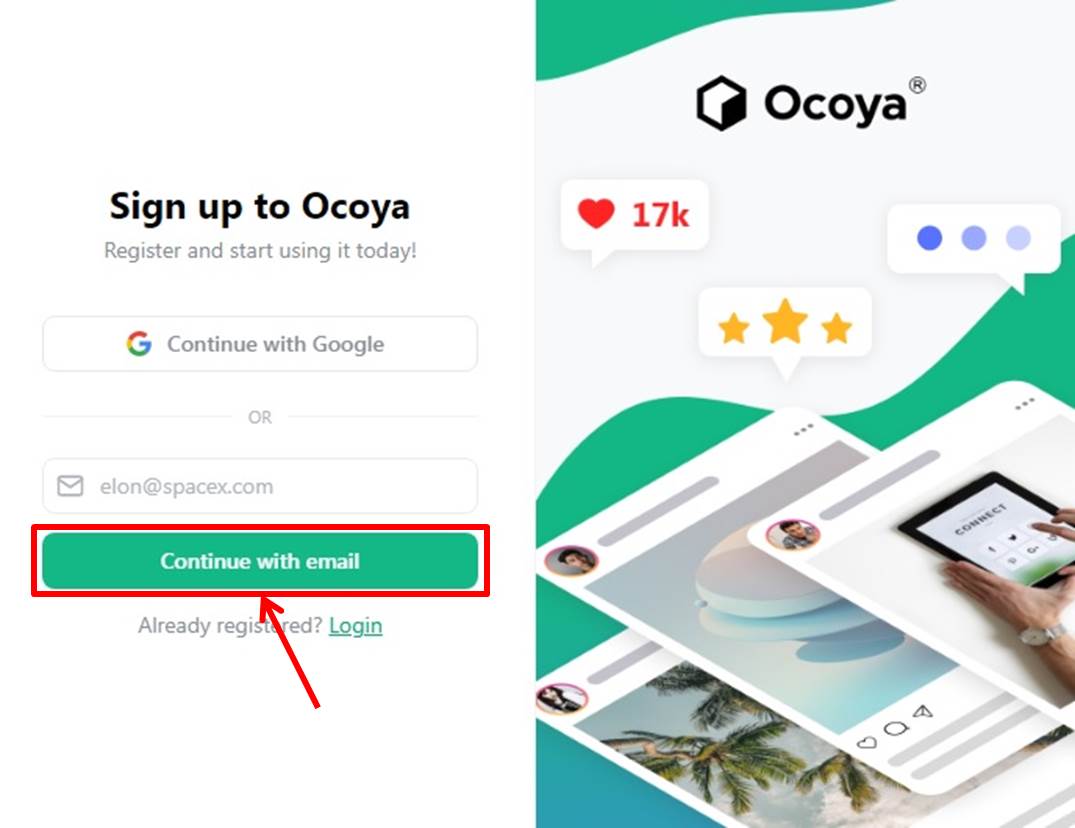This screenshot has height=828, width=1075.
Task: Click the small right gold star
Action: [x=836, y=328]
